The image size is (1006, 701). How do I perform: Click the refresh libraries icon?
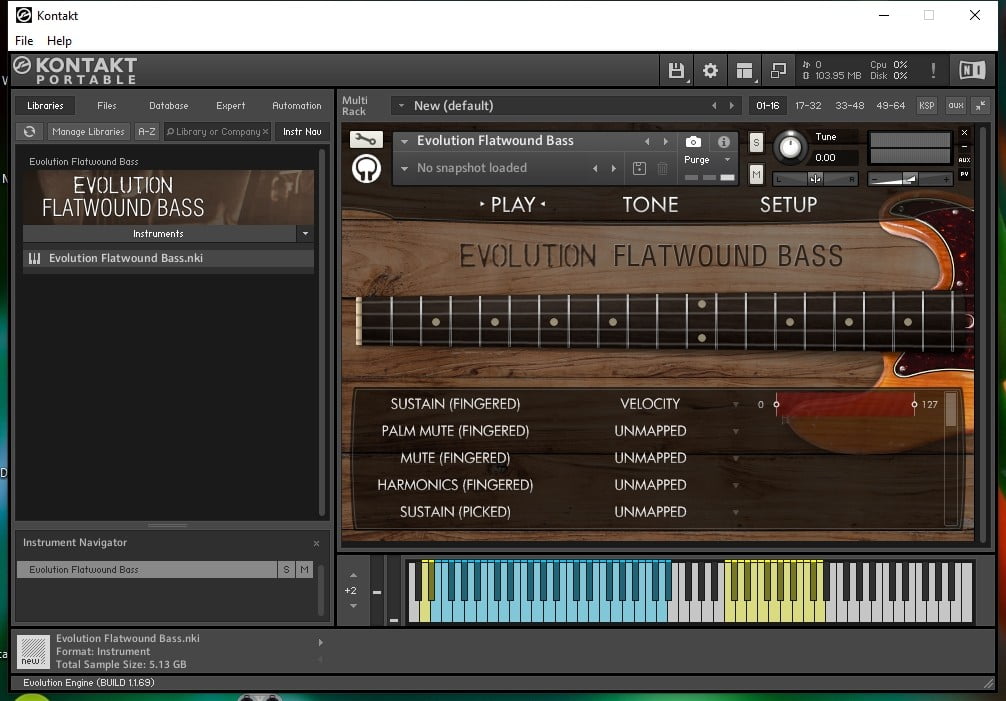(x=30, y=131)
